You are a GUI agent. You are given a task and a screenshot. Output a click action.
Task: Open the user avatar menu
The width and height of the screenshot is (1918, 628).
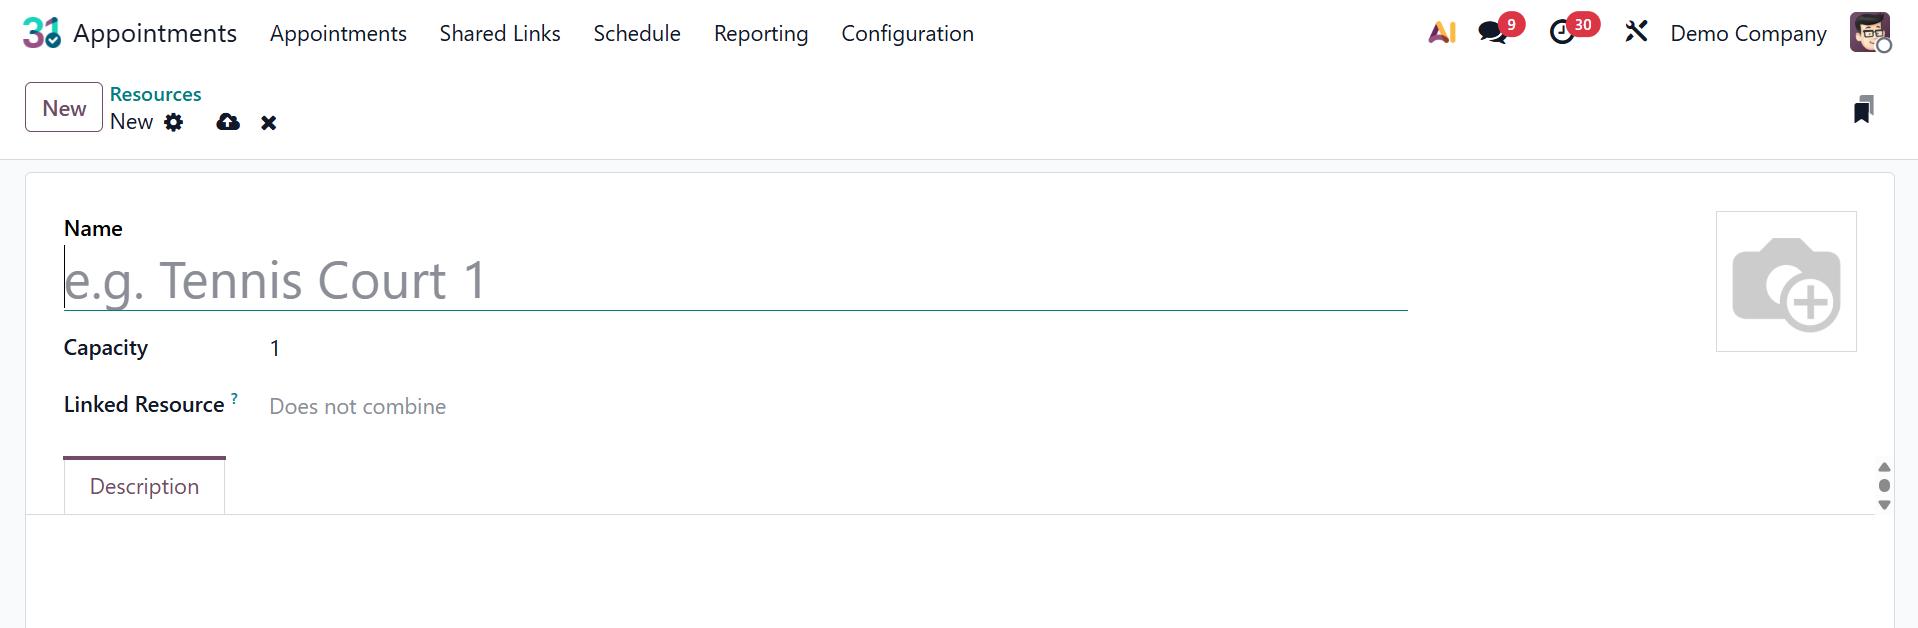coord(1870,32)
